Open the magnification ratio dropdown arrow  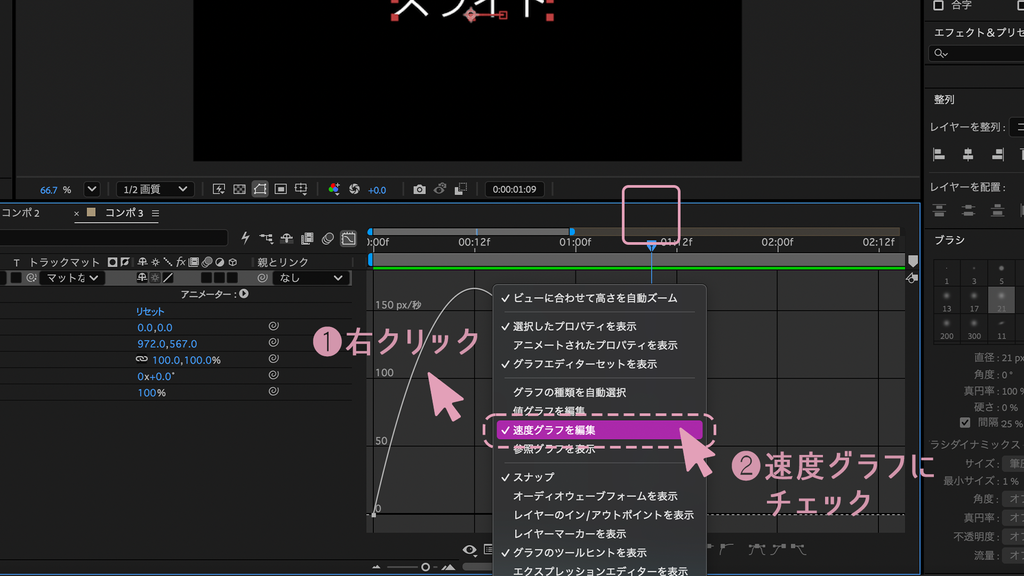click(91, 189)
